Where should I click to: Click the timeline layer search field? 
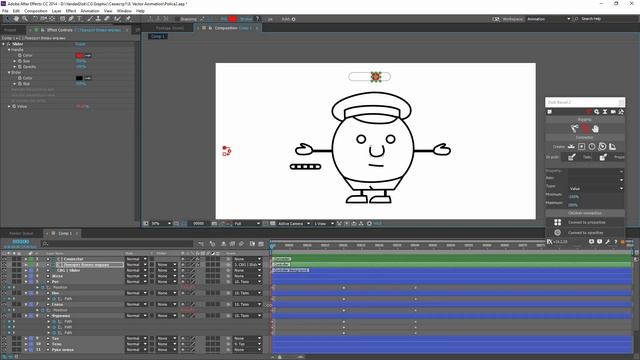(117, 244)
